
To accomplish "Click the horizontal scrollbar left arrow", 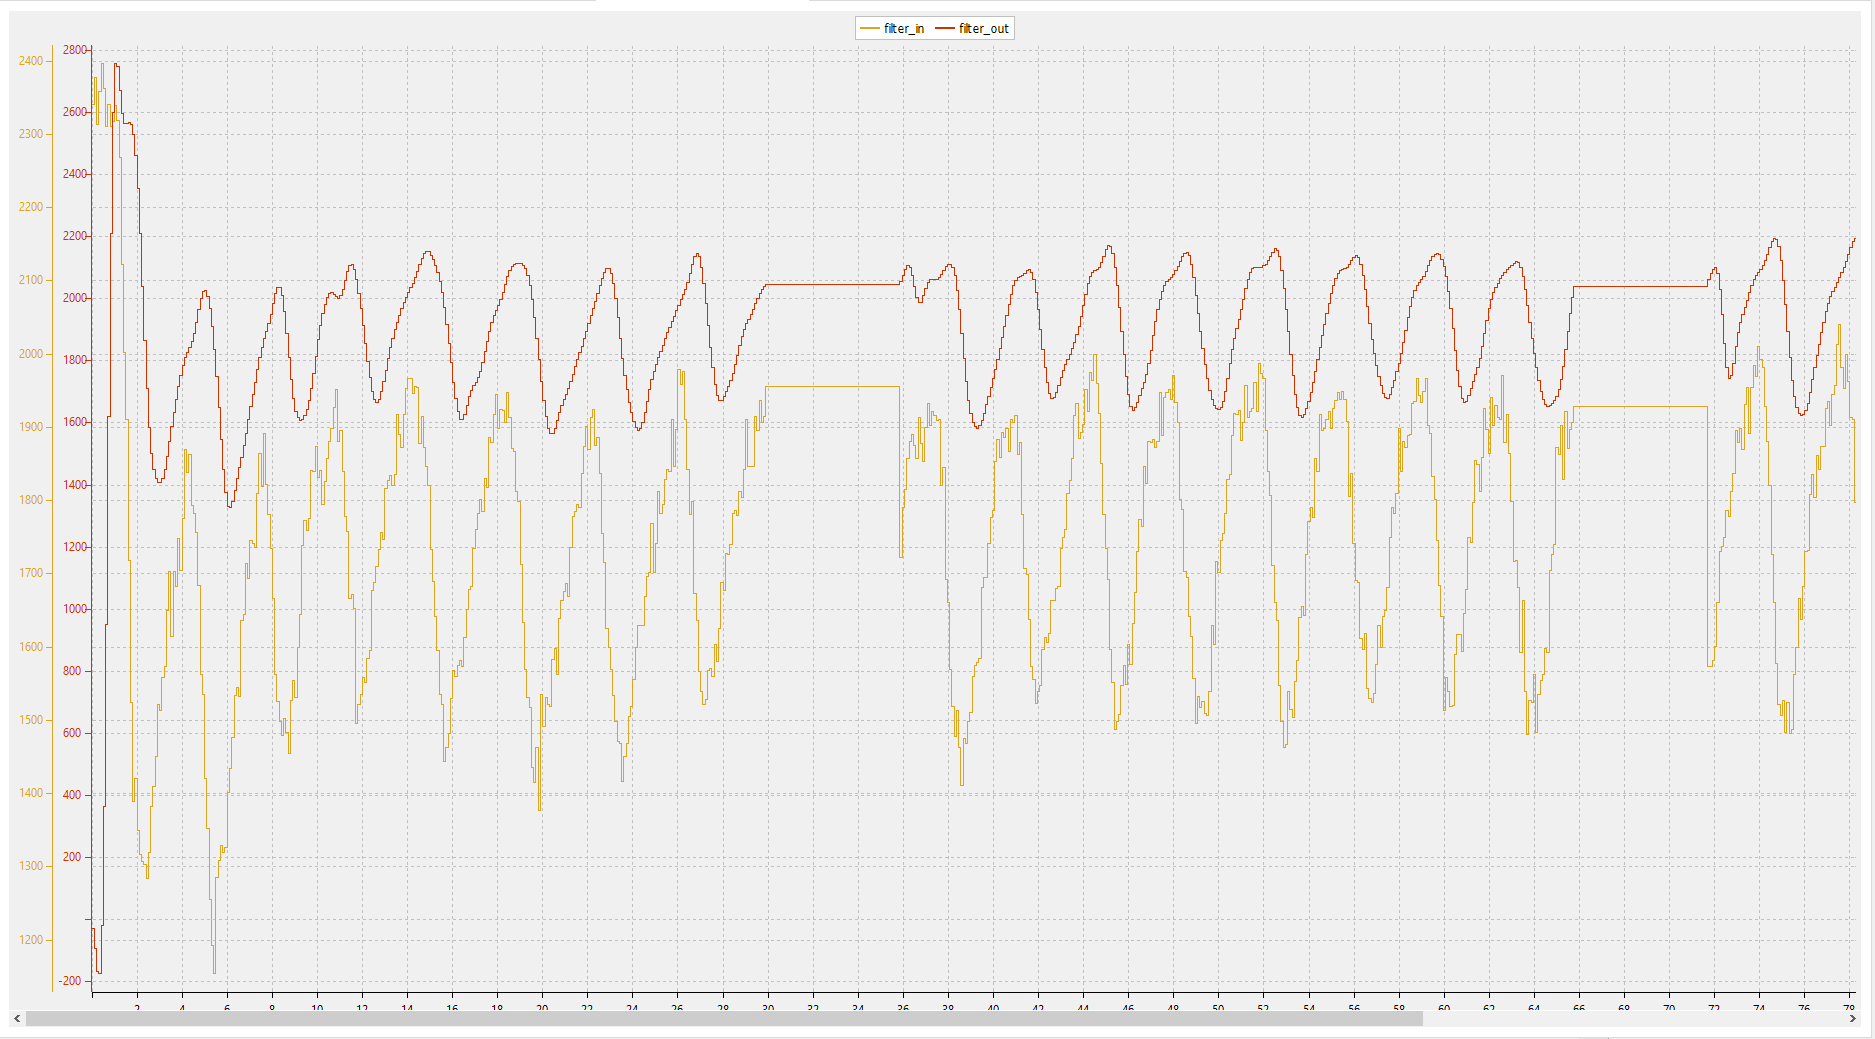I will point(17,1019).
